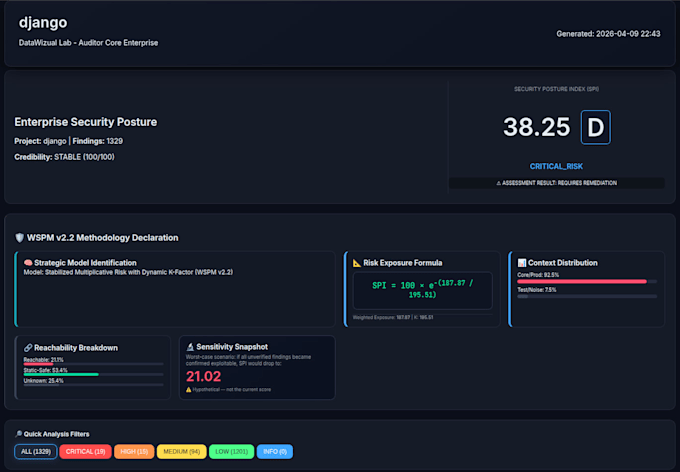The height and width of the screenshot is (472, 680).
Task: Click the chart icon beside Context Distribution
Action: (x=522, y=263)
